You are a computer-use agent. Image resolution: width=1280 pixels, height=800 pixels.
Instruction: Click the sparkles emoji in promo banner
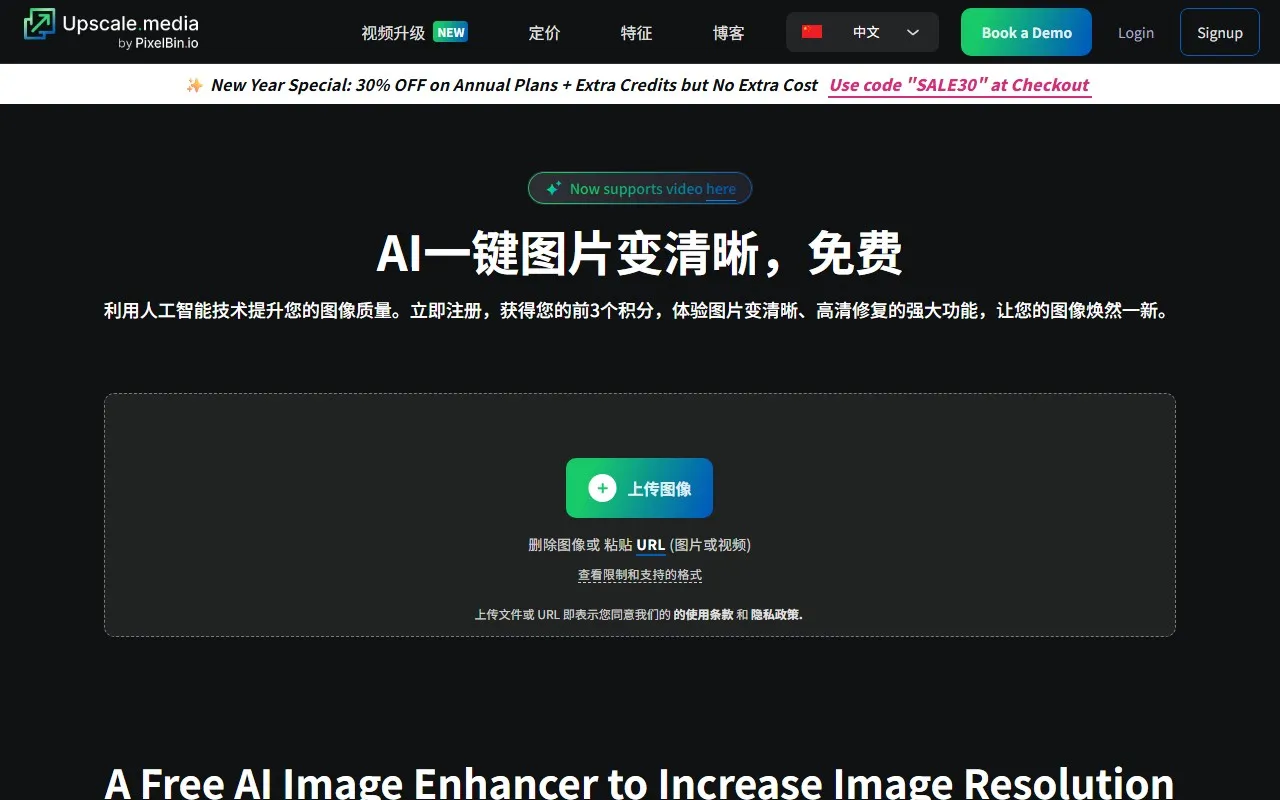(194, 85)
